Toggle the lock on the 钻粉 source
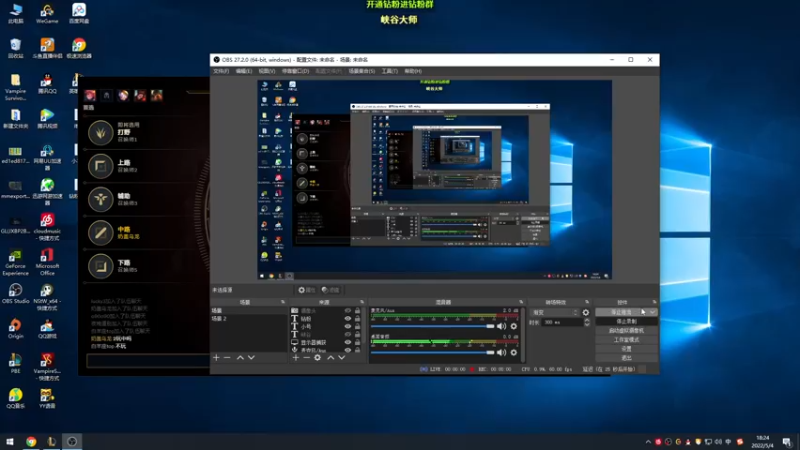 pos(358,318)
